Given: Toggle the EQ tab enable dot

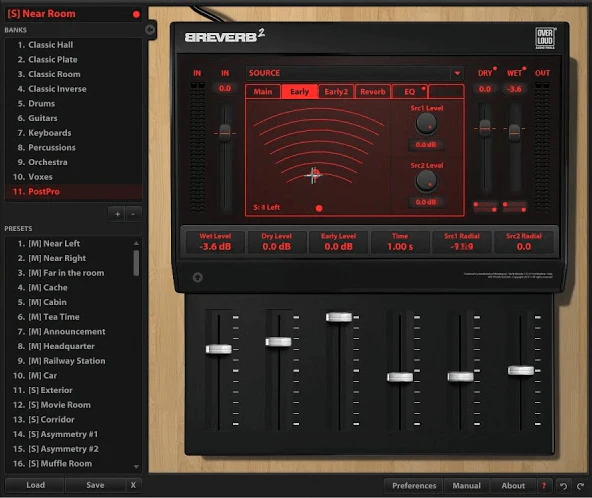Looking at the screenshot, I should click(x=423, y=89).
